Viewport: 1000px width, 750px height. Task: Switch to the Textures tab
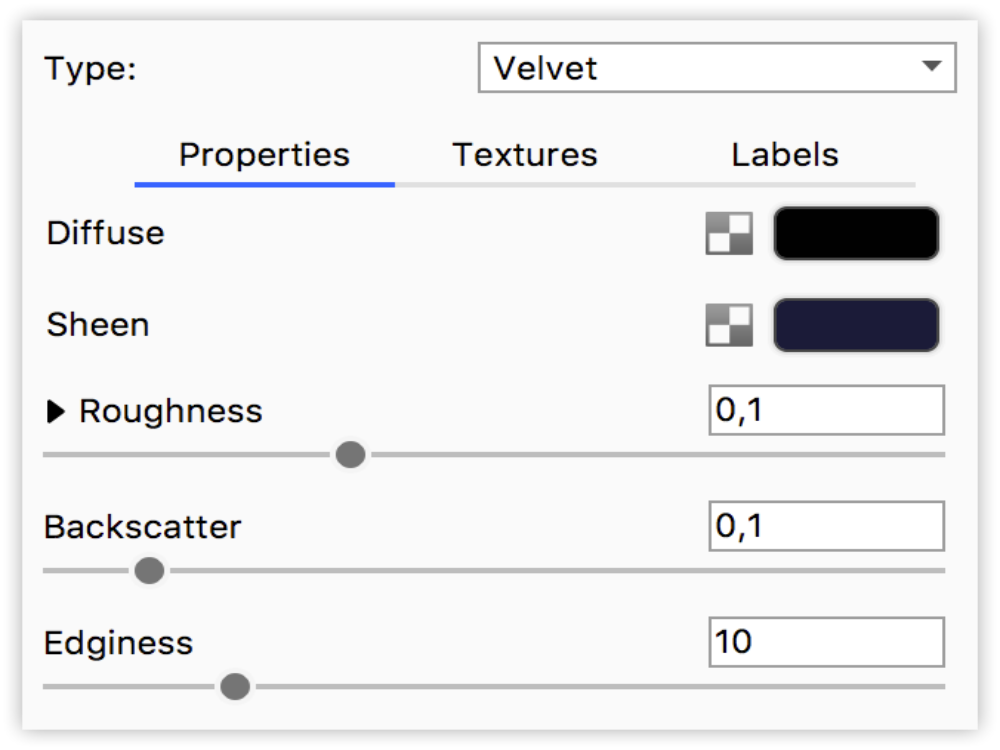[525, 155]
